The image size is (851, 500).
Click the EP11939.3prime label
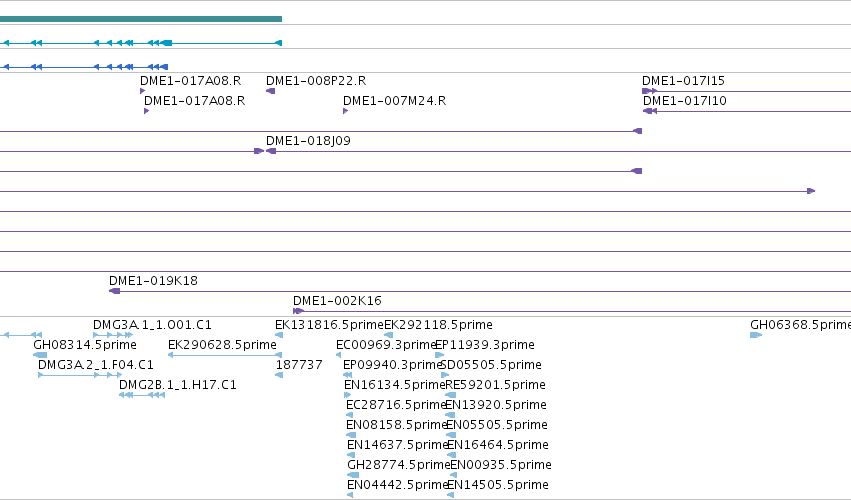pyautogui.click(x=485, y=345)
